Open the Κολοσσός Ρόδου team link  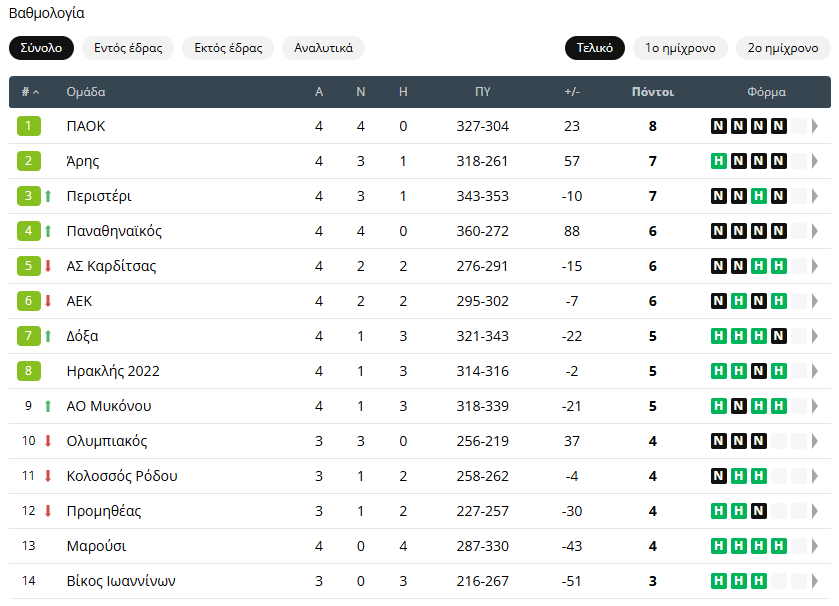click(x=122, y=476)
